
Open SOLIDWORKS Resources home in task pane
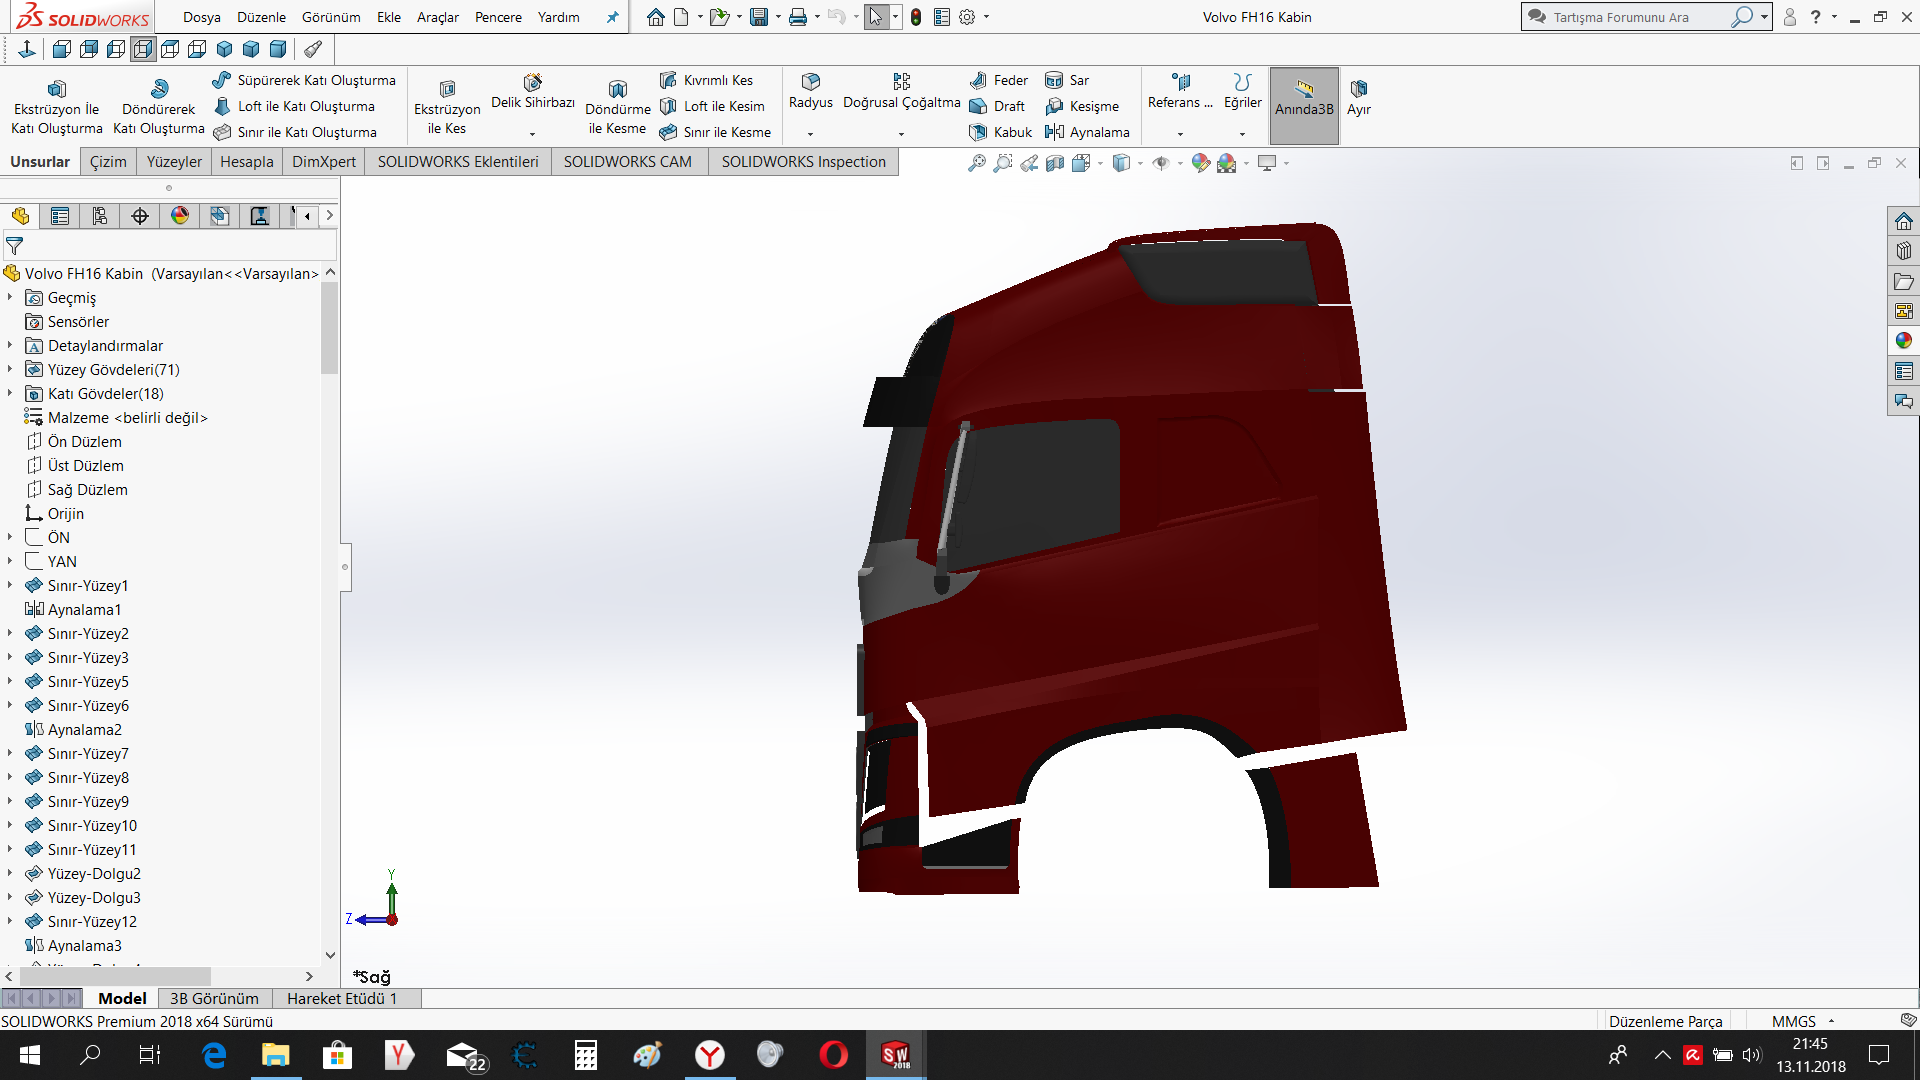pyautogui.click(x=1903, y=221)
